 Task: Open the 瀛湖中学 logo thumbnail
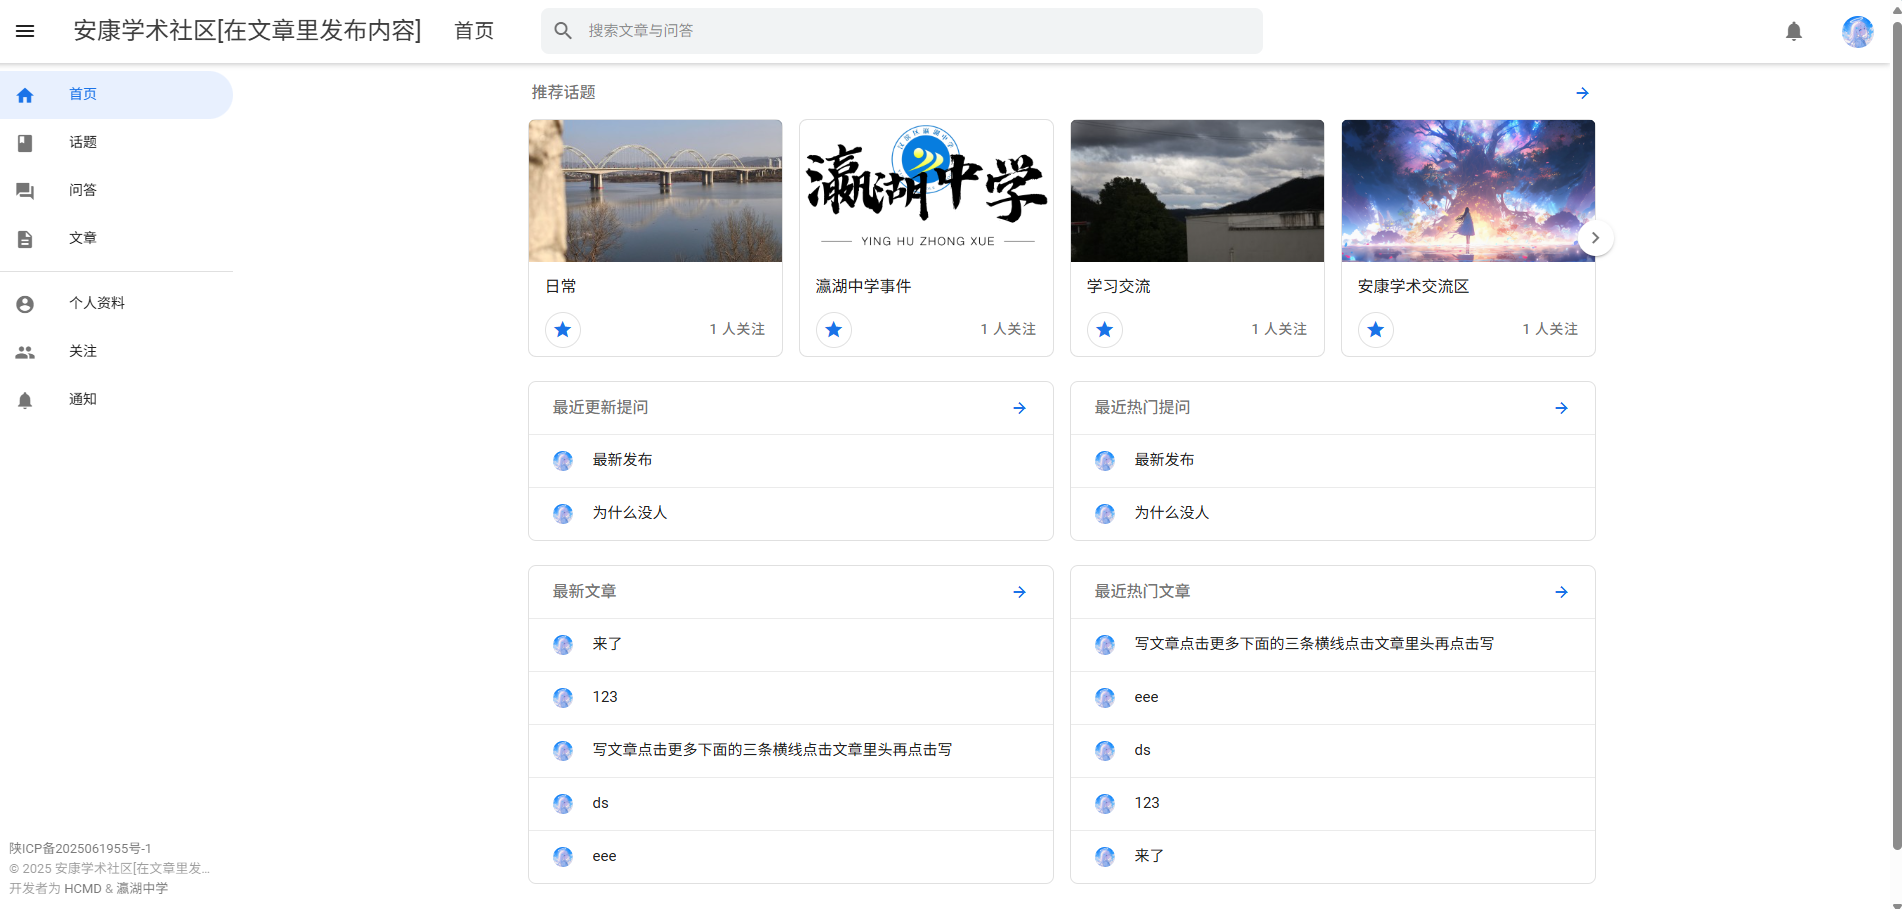(x=926, y=191)
